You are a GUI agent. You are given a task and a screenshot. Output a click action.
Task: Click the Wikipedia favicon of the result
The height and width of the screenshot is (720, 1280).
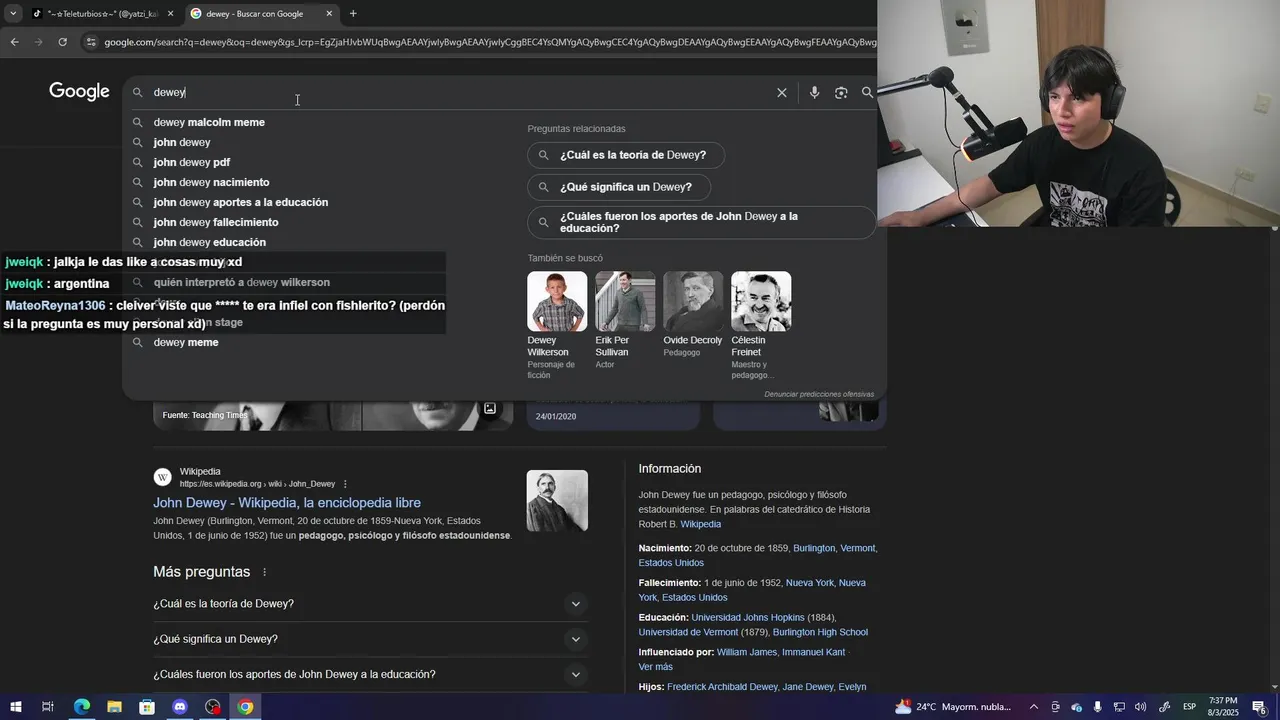[162, 477]
